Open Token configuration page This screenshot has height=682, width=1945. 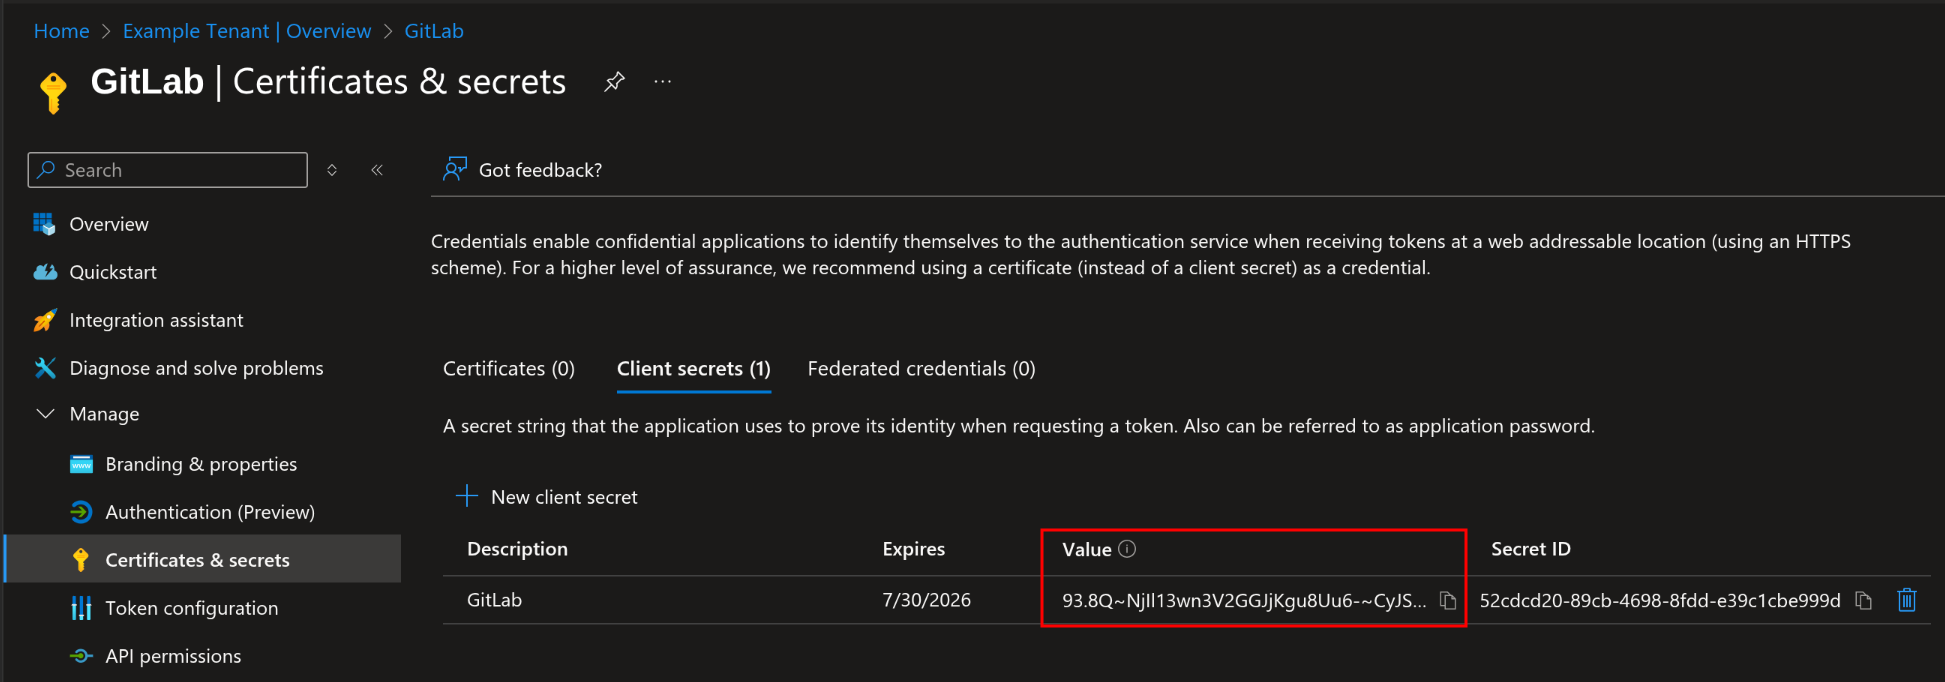(191, 608)
